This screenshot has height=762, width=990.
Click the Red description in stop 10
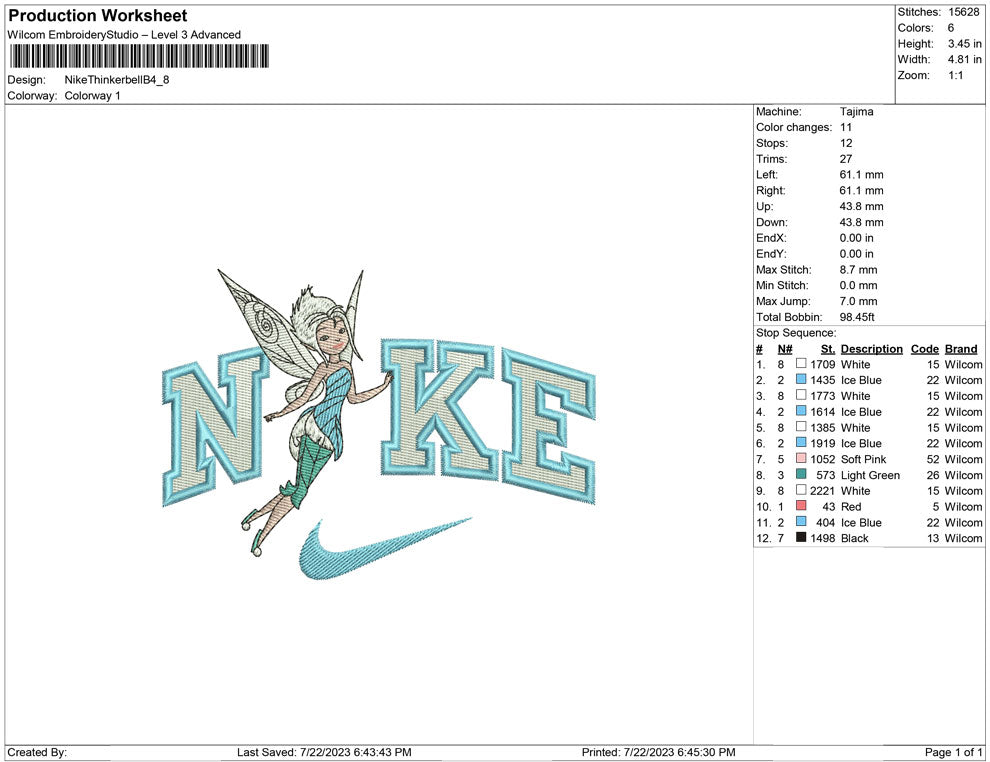850,507
